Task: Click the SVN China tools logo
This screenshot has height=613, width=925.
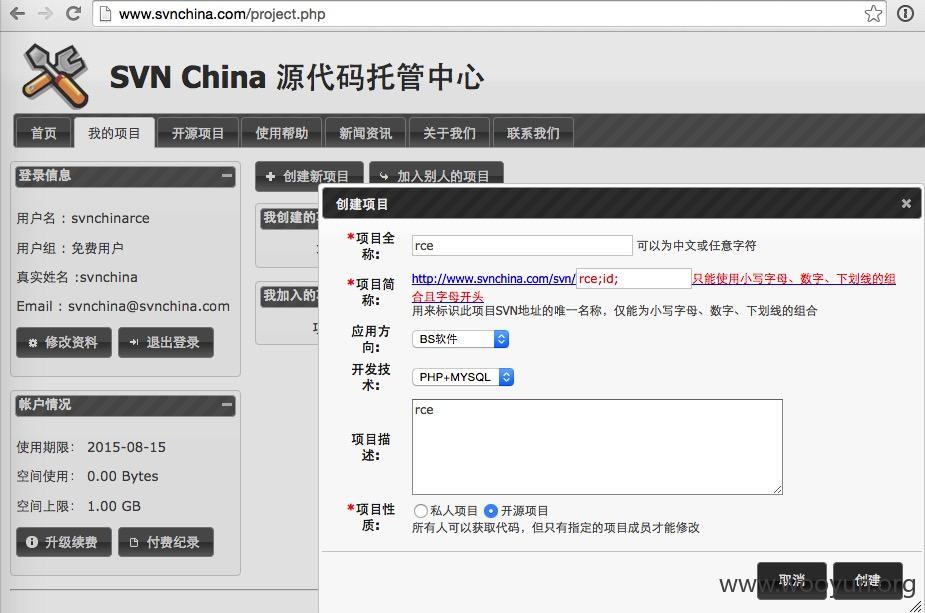Action: [x=55, y=76]
